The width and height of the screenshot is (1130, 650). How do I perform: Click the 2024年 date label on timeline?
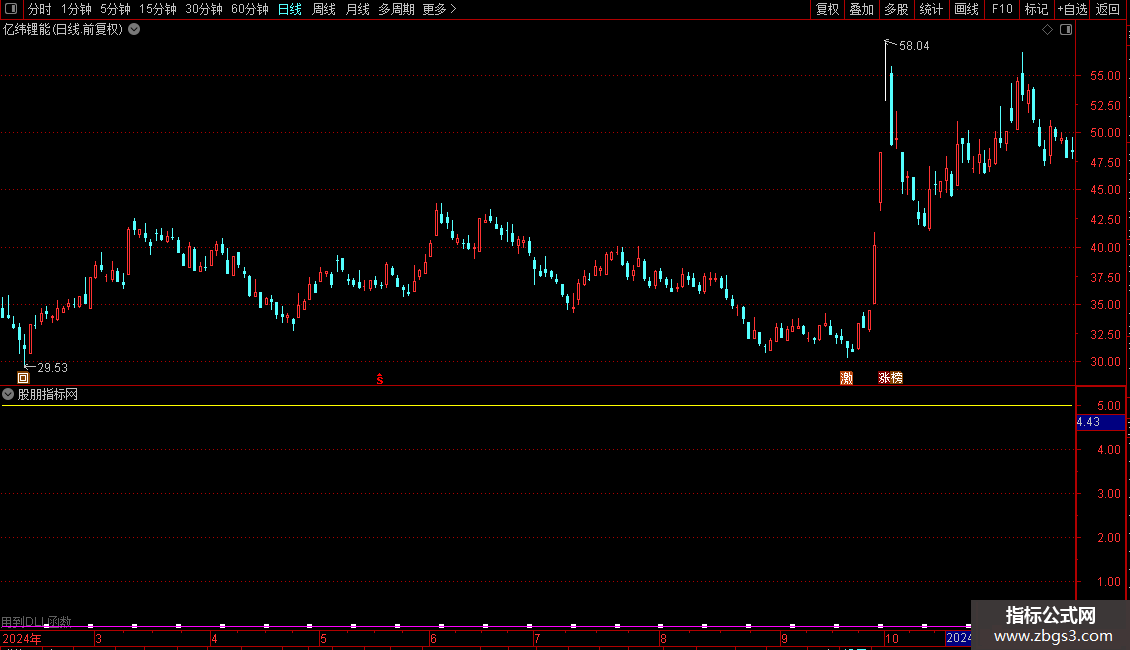(22, 638)
